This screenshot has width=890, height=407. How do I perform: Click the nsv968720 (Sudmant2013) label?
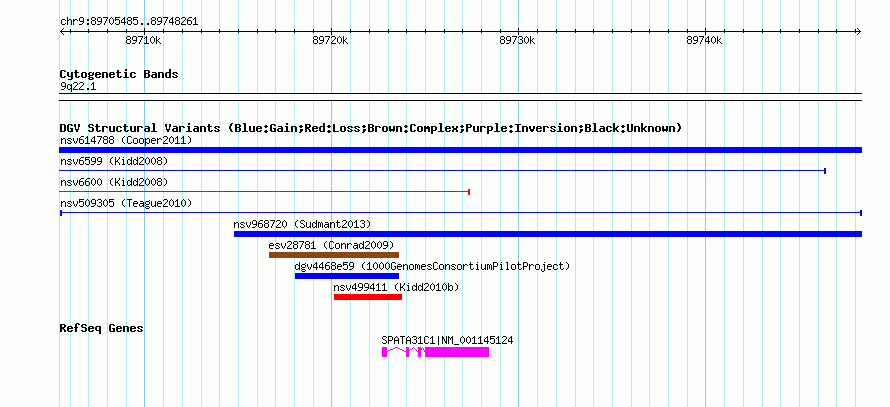point(302,224)
